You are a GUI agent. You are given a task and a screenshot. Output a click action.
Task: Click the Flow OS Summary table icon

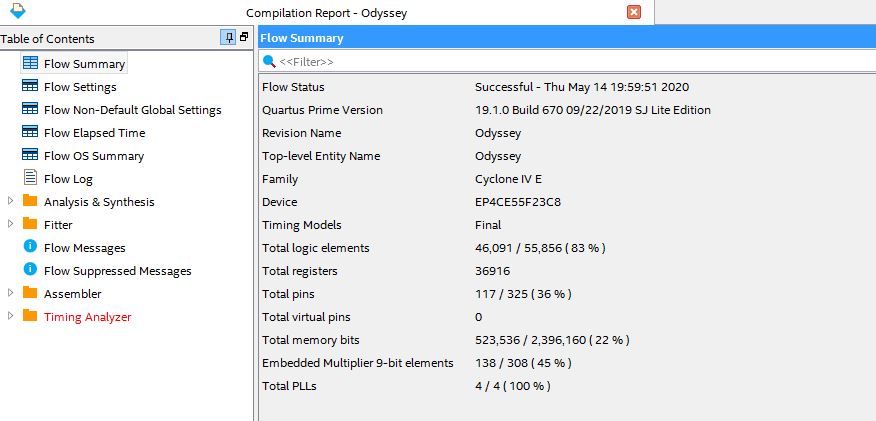(x=30, y=155)
